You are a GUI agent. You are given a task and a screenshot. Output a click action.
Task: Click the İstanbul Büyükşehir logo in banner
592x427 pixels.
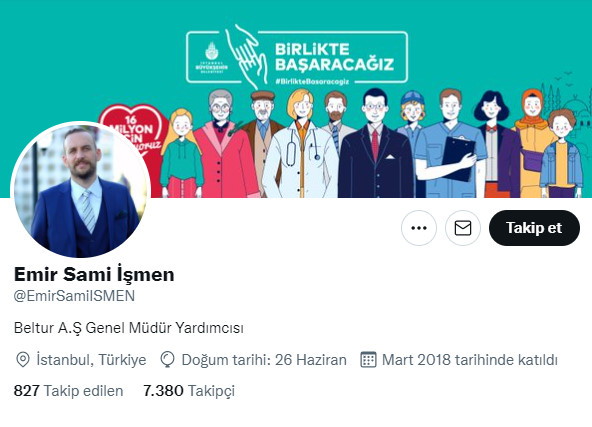pos(211,57)
